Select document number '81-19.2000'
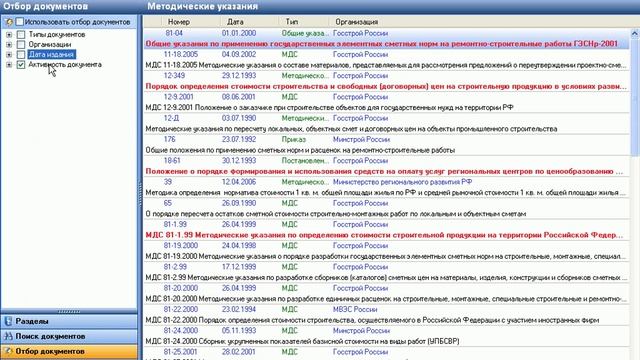 (180, 245)
